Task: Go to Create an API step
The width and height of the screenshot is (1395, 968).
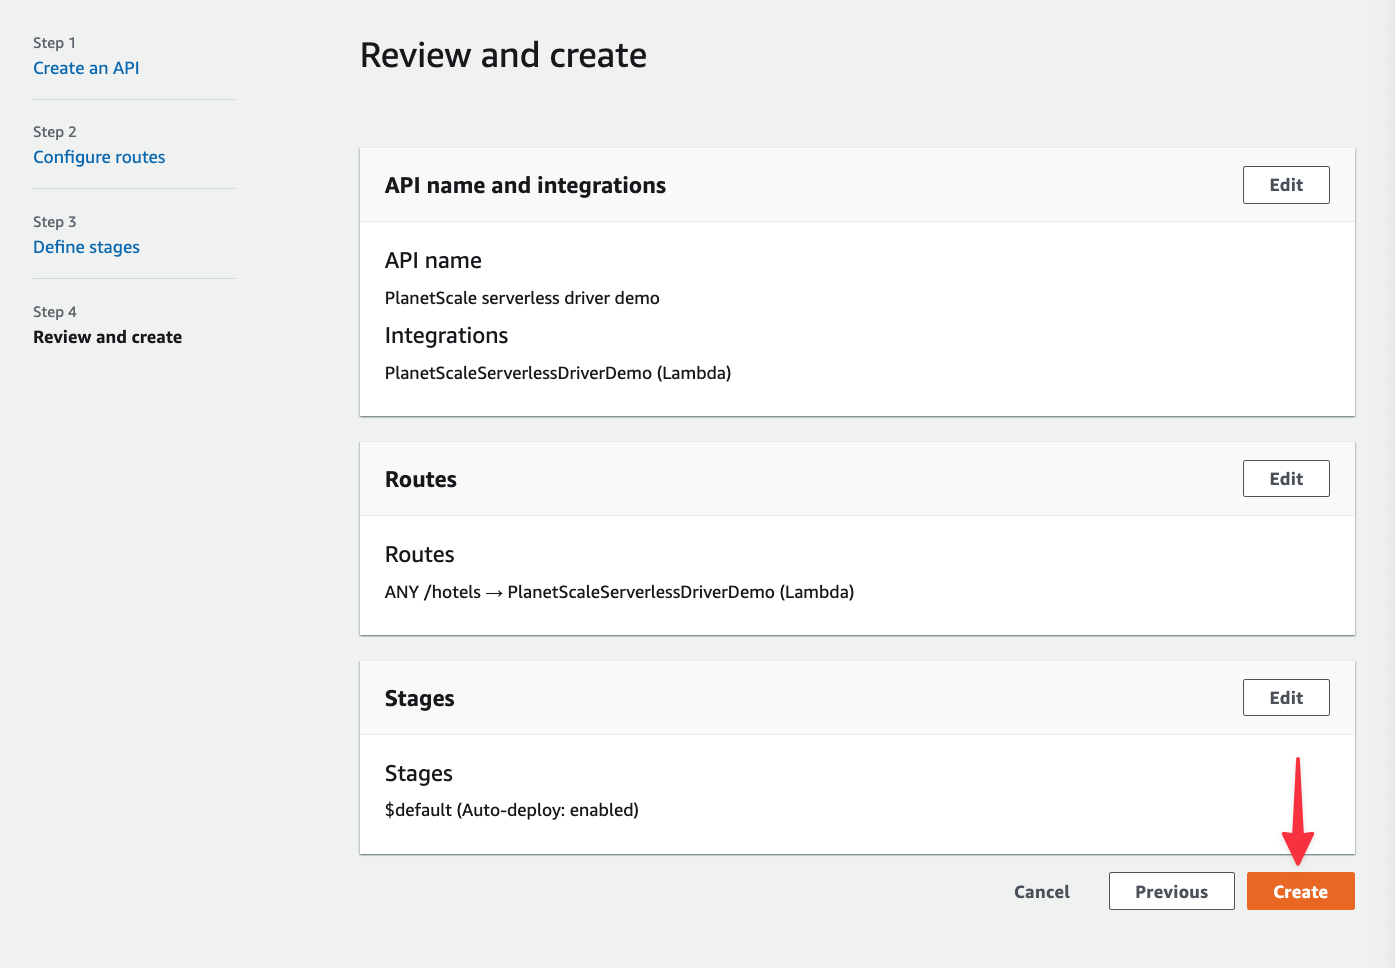Action: click(x=86, y=68)
